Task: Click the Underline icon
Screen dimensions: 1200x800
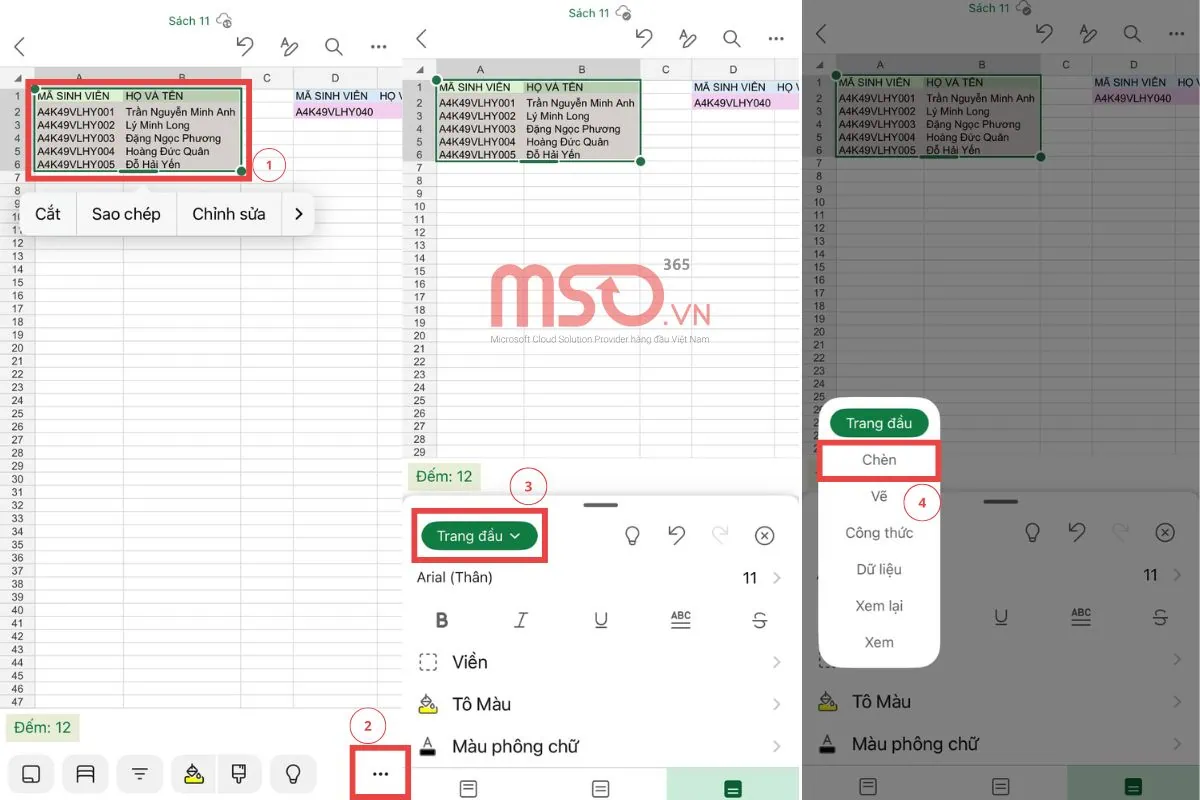Action: point(601,619)
